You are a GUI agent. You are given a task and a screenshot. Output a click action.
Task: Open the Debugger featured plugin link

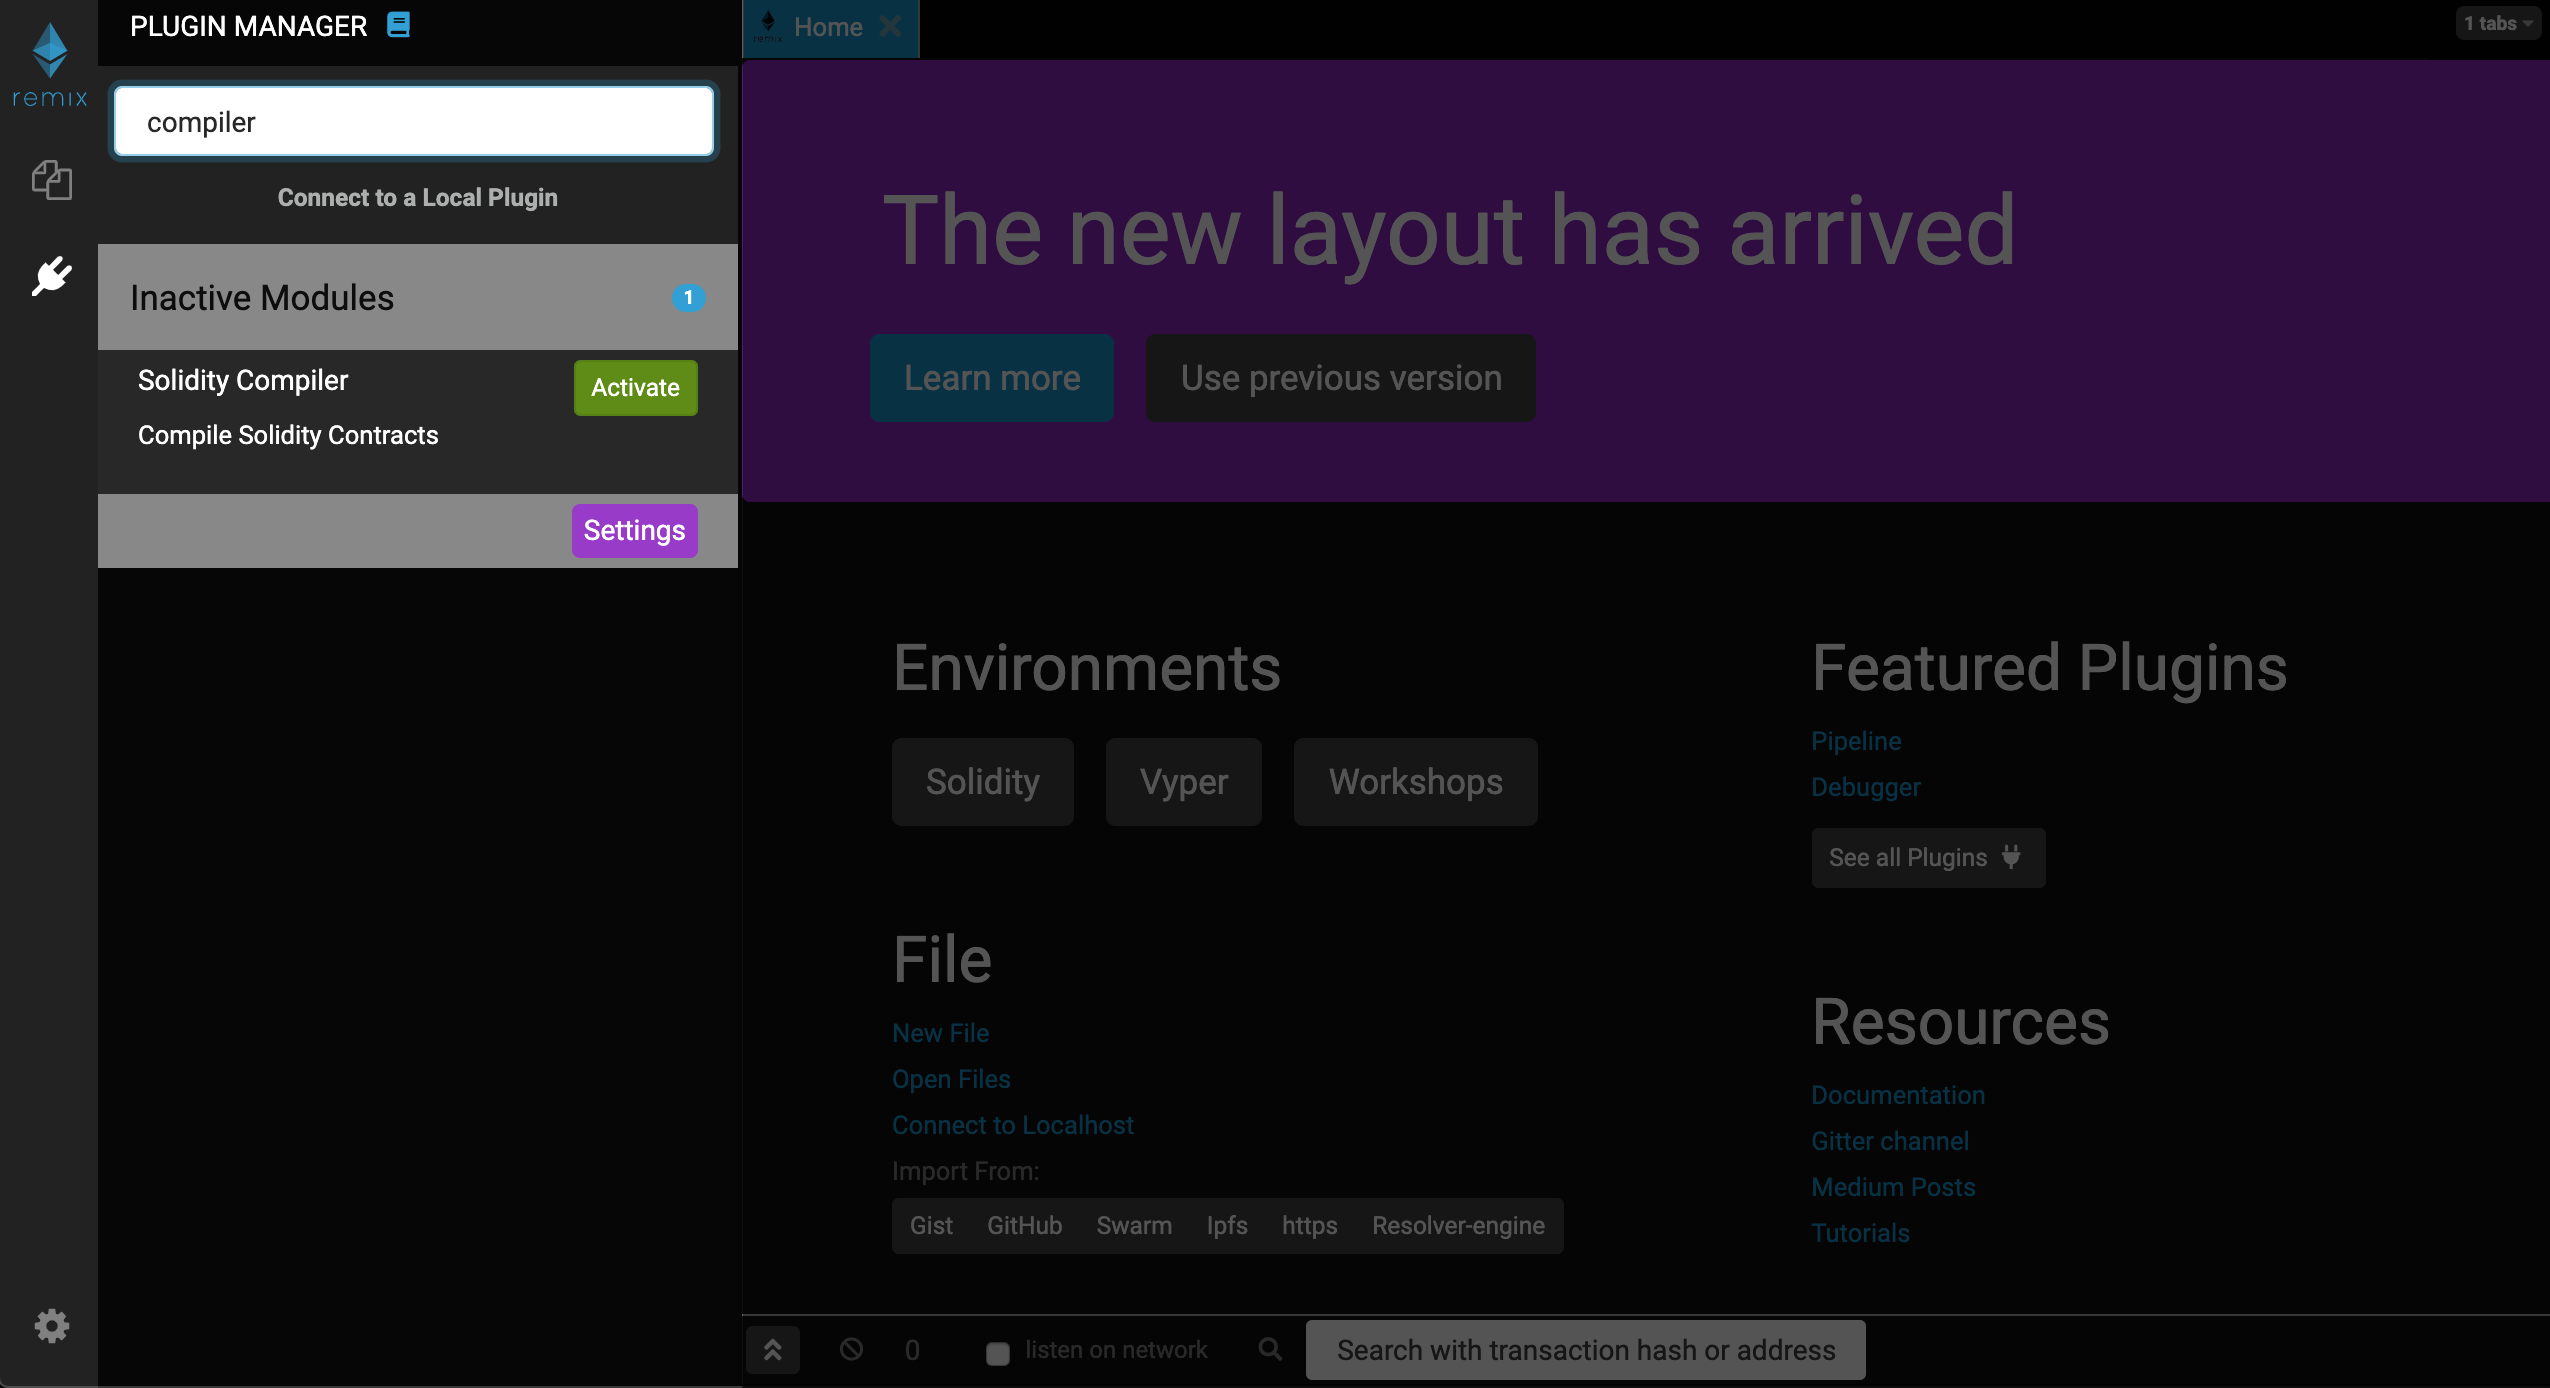[x=1866, y=787]
